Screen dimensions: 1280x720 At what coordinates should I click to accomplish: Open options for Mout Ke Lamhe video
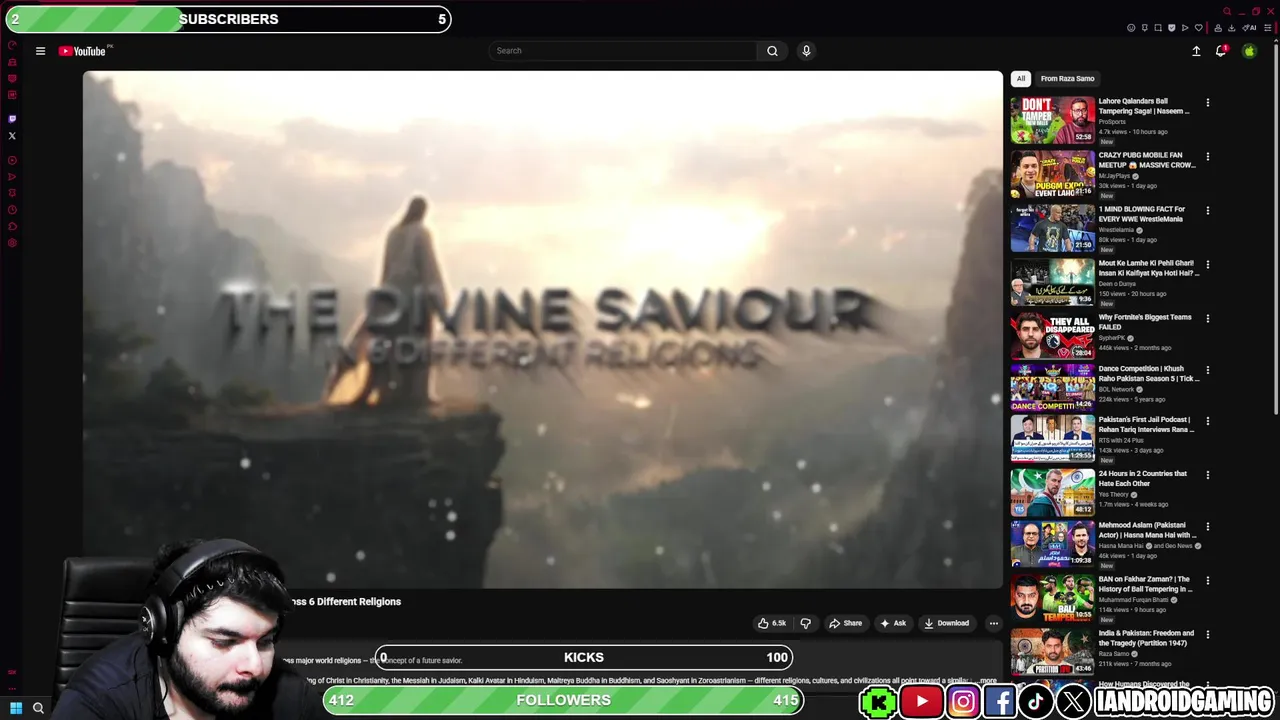pos(1207,265)
